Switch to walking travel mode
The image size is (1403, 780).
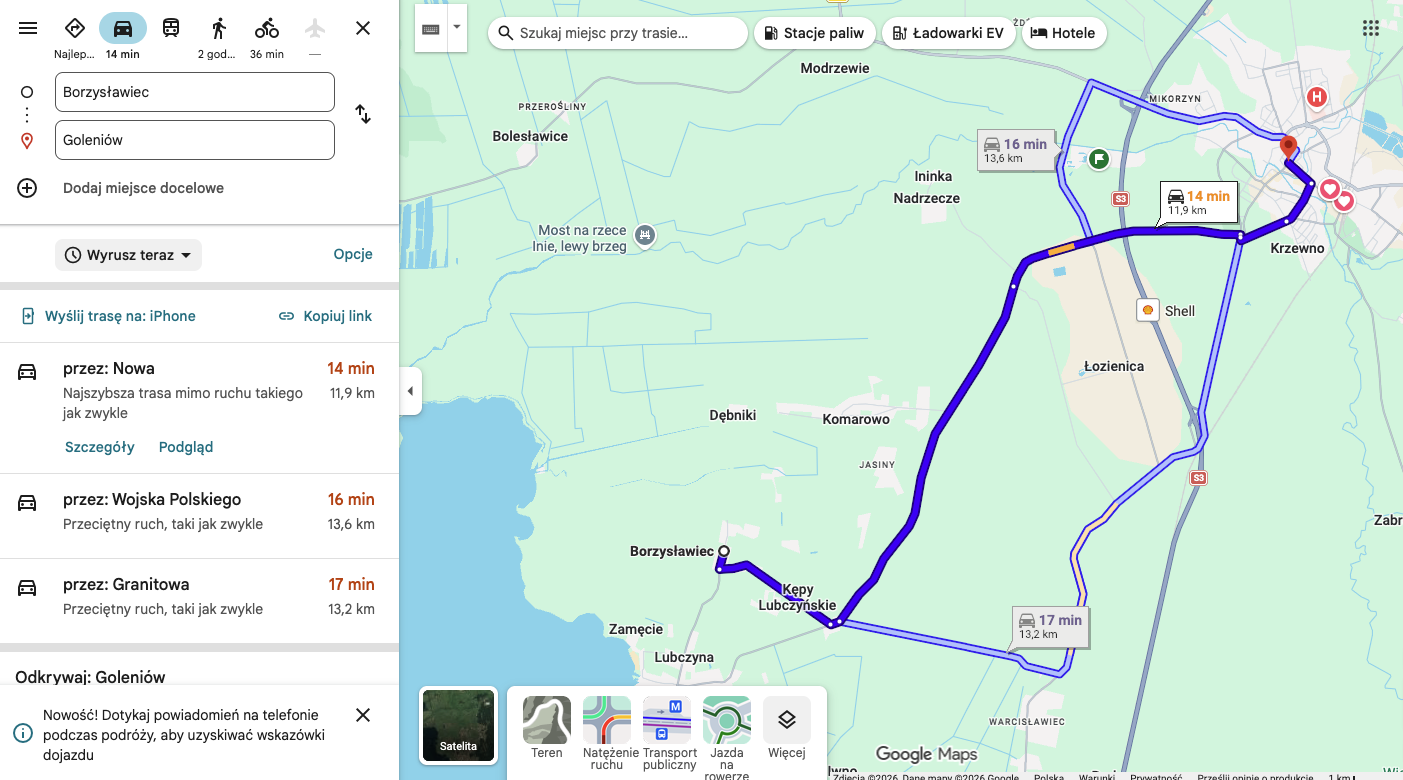click(218, 28)
